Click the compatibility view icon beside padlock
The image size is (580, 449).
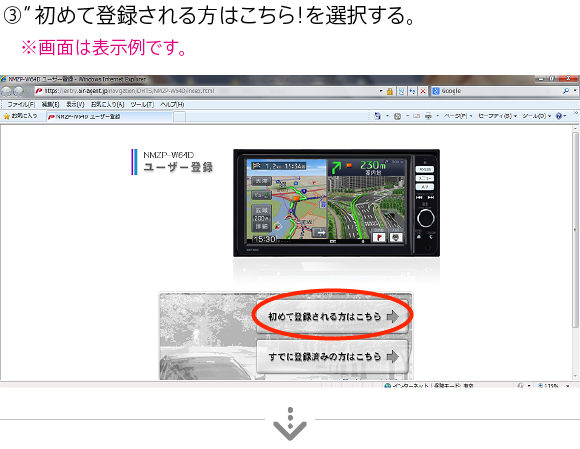401,91
